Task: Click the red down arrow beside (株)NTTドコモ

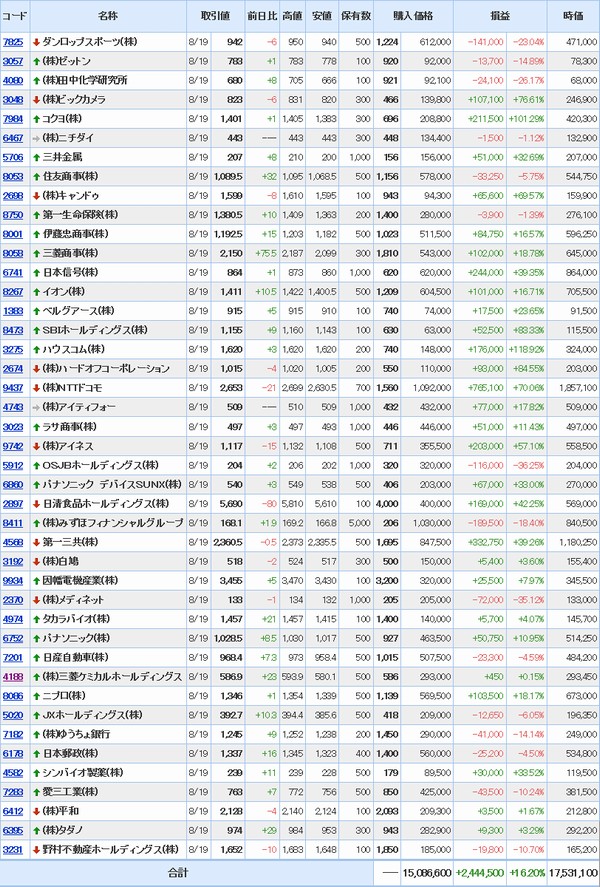Action: pyautogui.click(x=37, y=388)
